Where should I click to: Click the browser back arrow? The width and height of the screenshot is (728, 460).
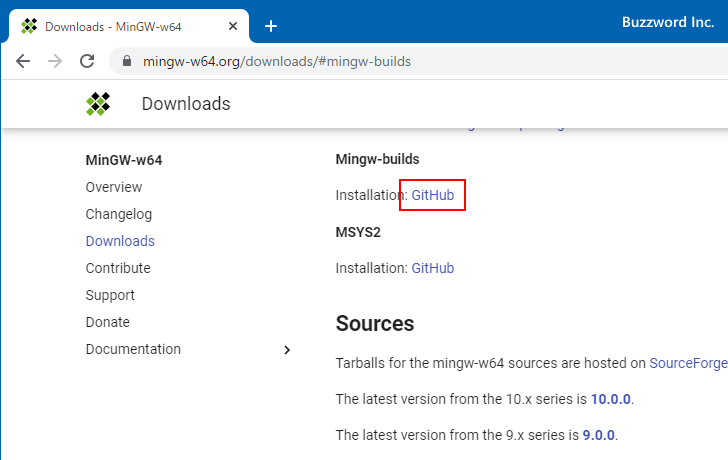(x=23, y=61)
